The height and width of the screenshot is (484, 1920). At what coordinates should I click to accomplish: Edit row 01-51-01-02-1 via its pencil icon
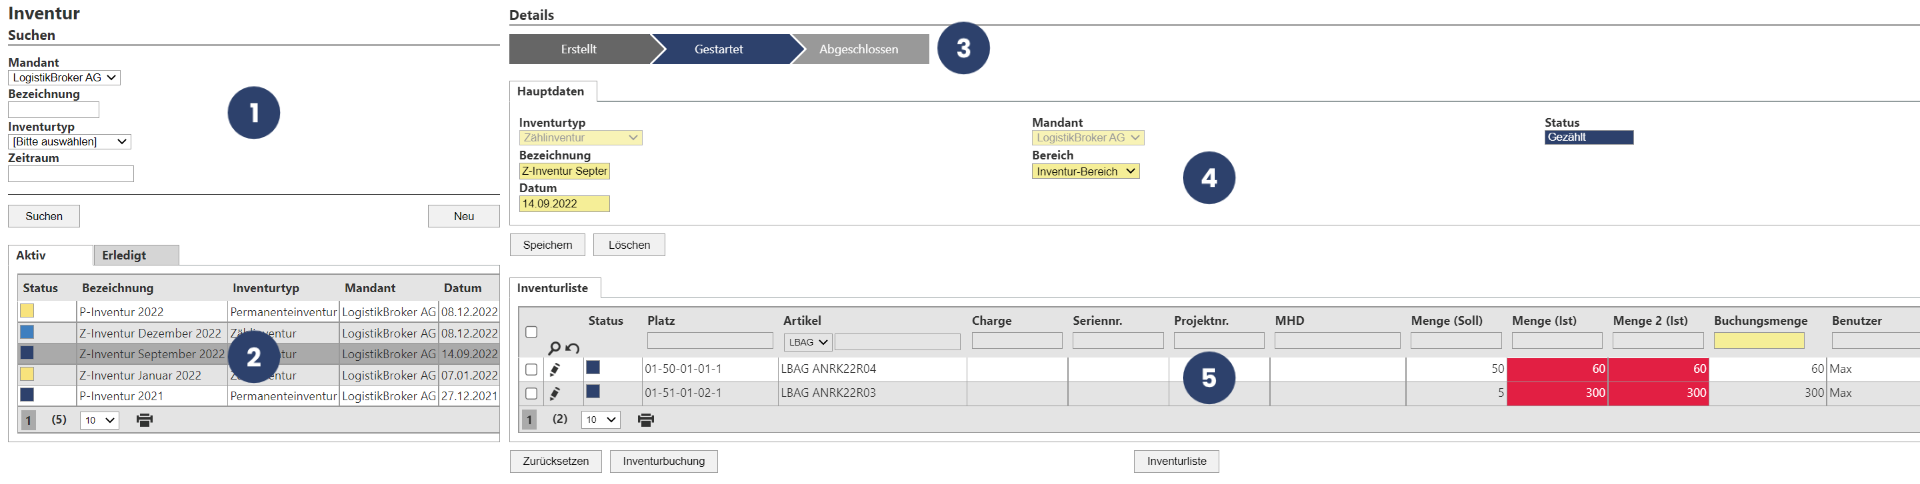pyautogui.click(x=555, y=393)
